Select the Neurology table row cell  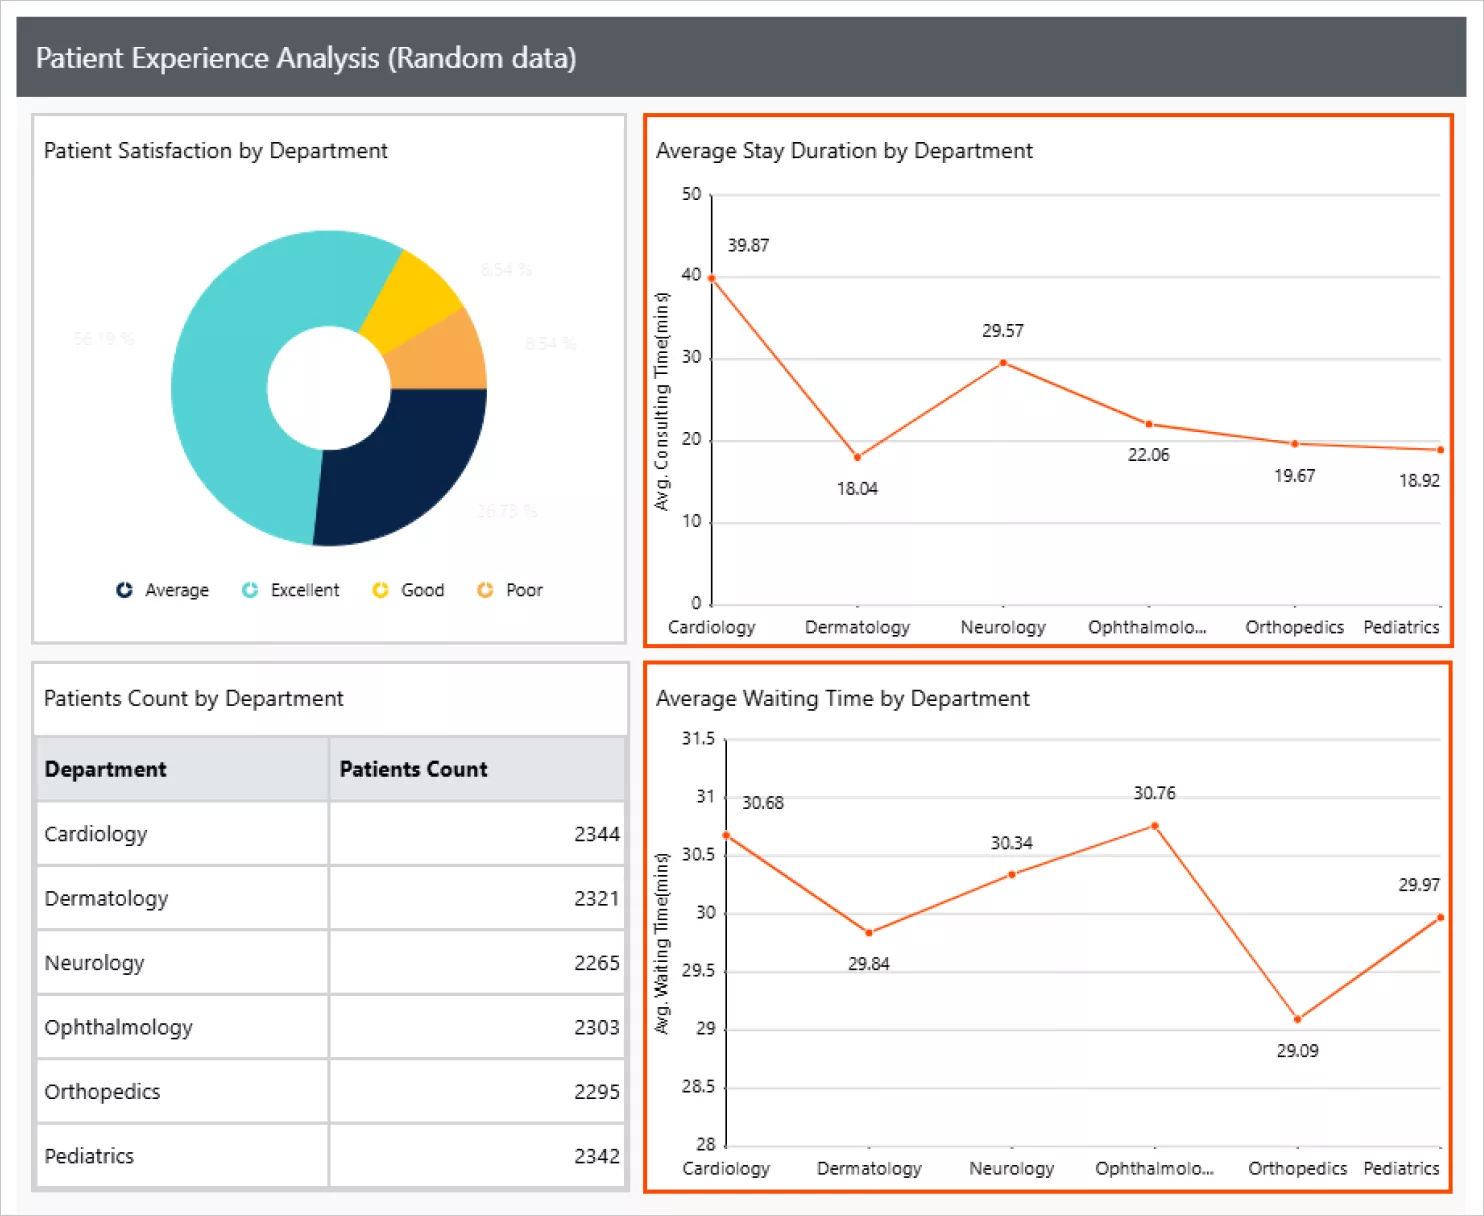click(182, 962)
